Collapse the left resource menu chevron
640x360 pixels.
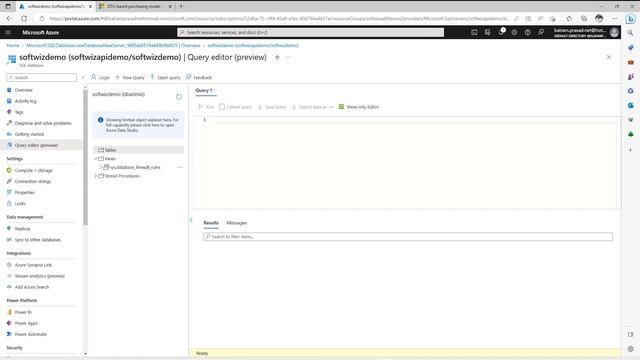83,77
